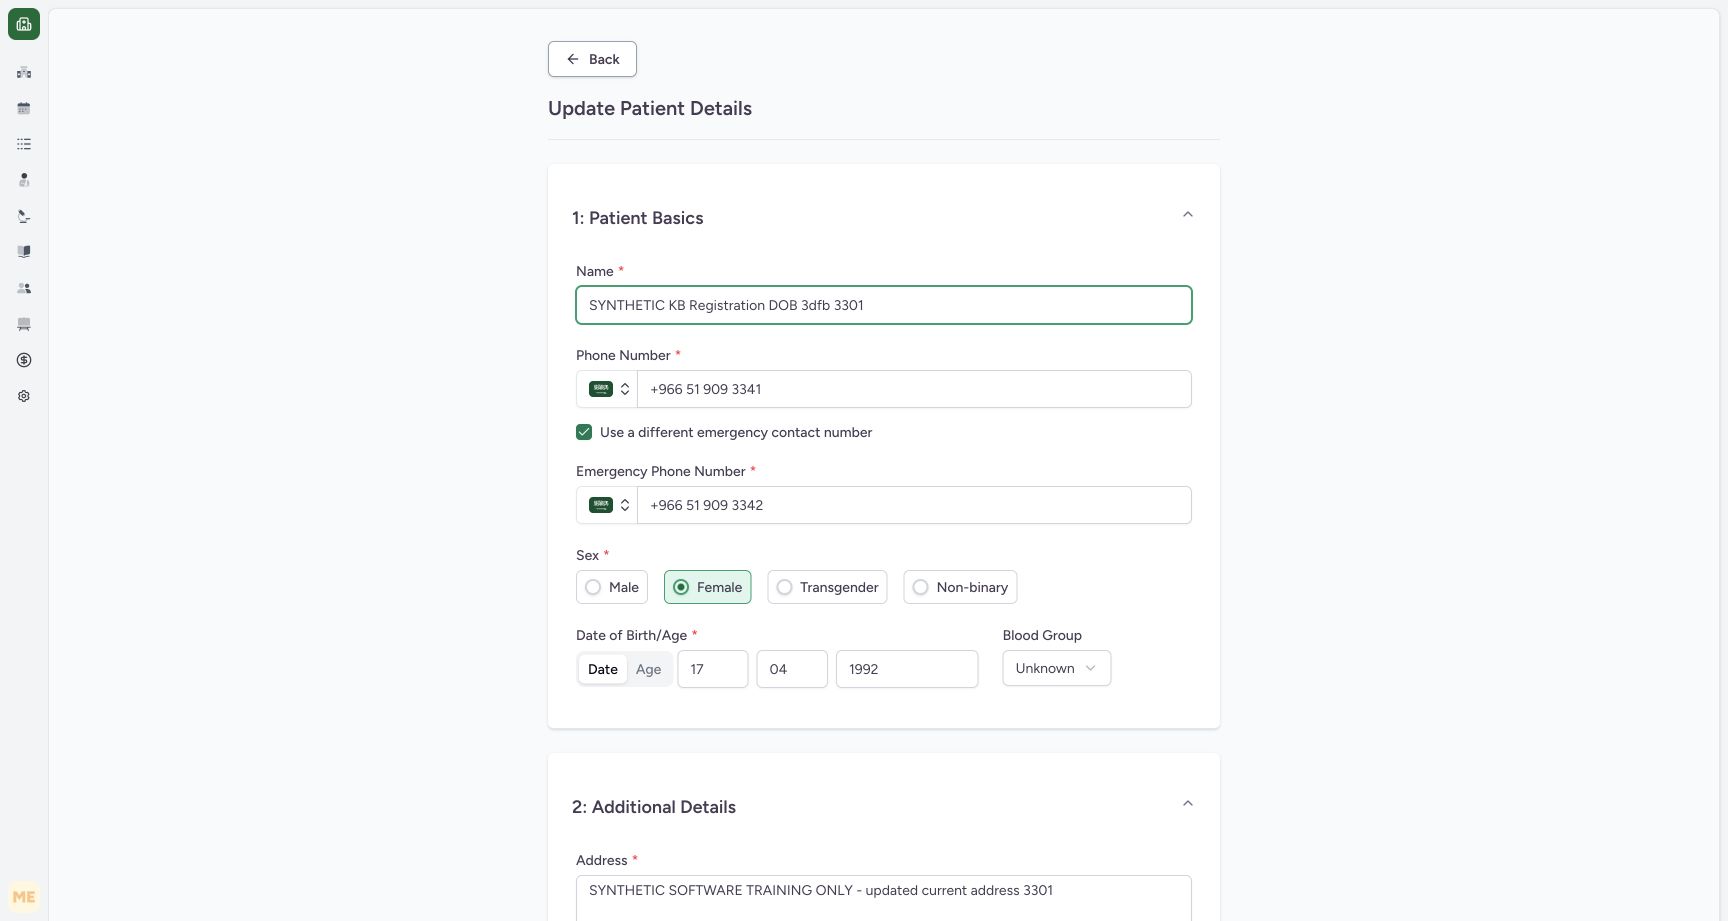Click the '2: Additional Details' section title
Screen dimensions: 1728x921
tap(654, 807)
